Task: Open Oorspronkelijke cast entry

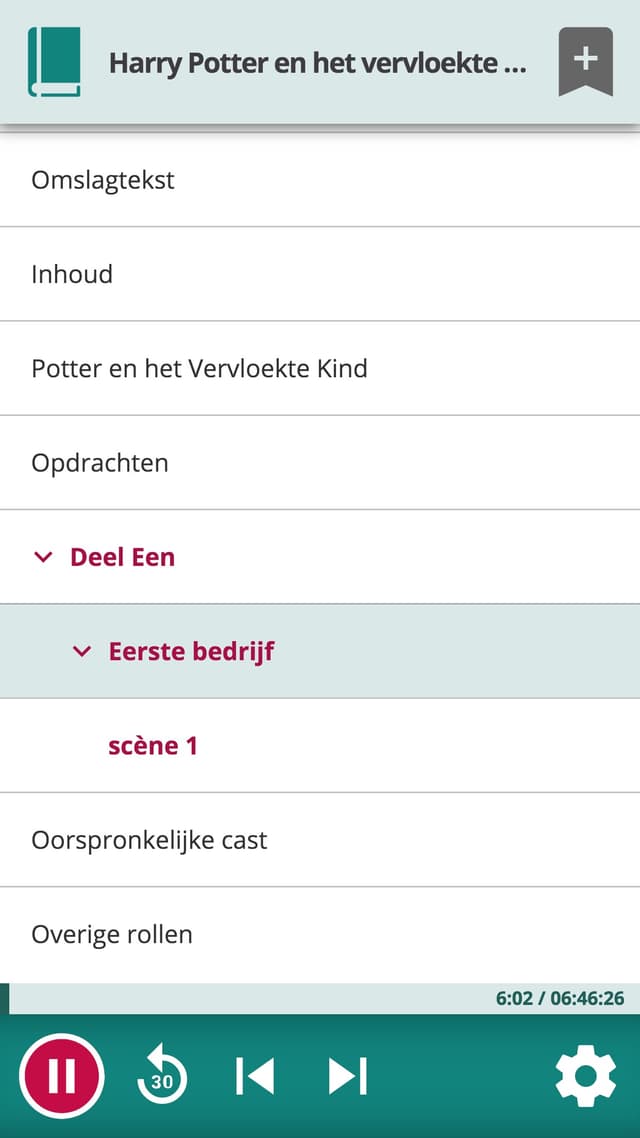Action: [x=320, y=840]
